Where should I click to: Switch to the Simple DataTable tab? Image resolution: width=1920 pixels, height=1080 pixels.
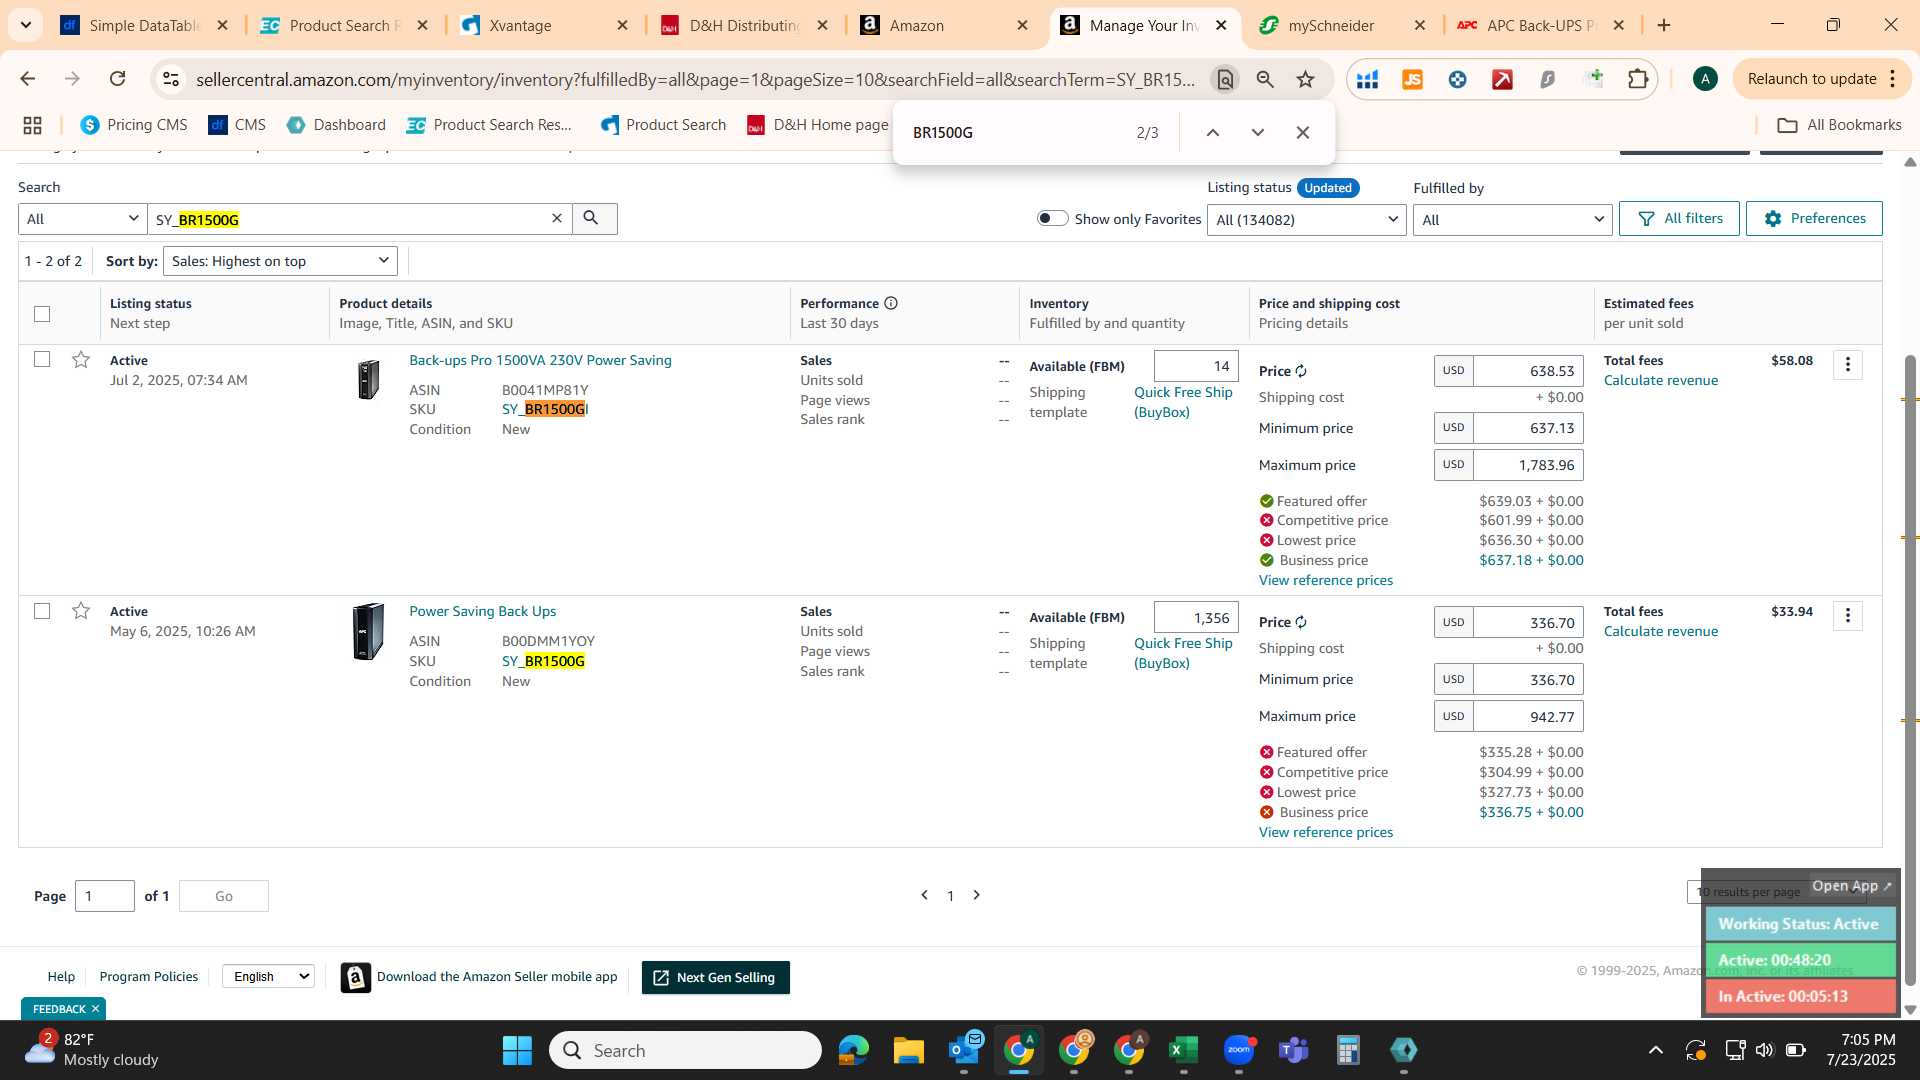tap(144, 25)
